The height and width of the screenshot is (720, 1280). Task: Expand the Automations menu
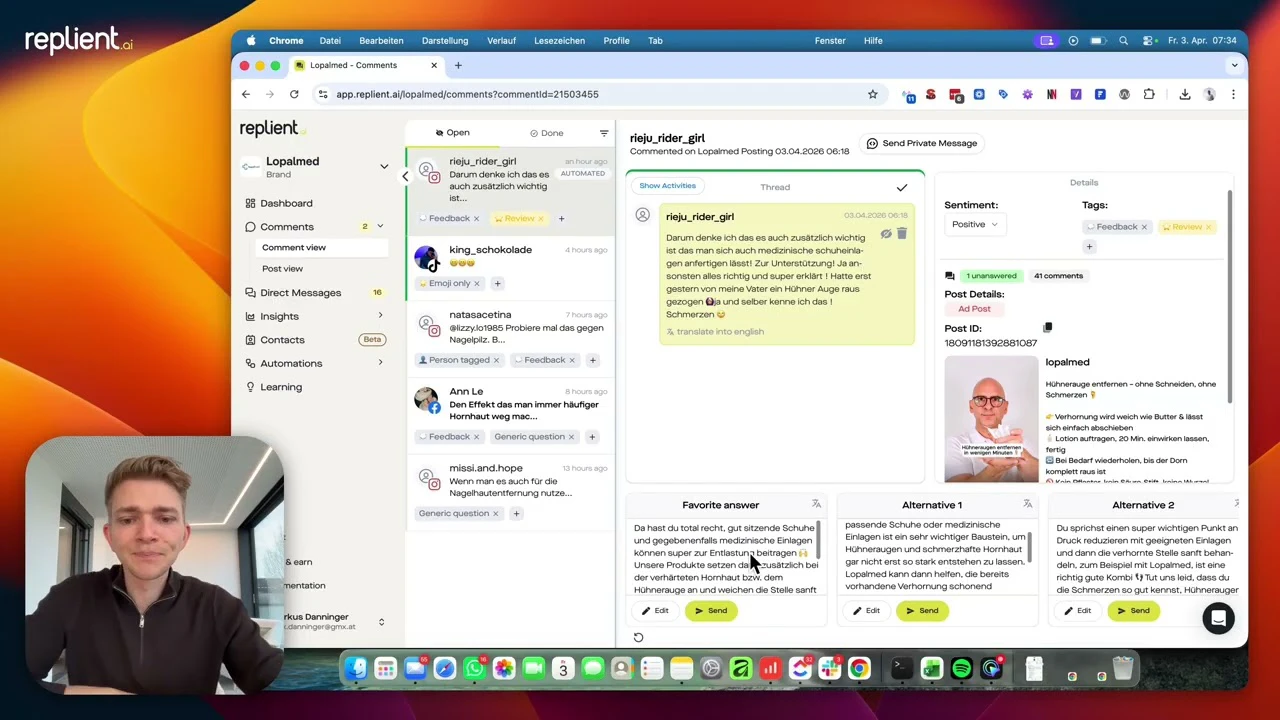[x=380, y=363]
